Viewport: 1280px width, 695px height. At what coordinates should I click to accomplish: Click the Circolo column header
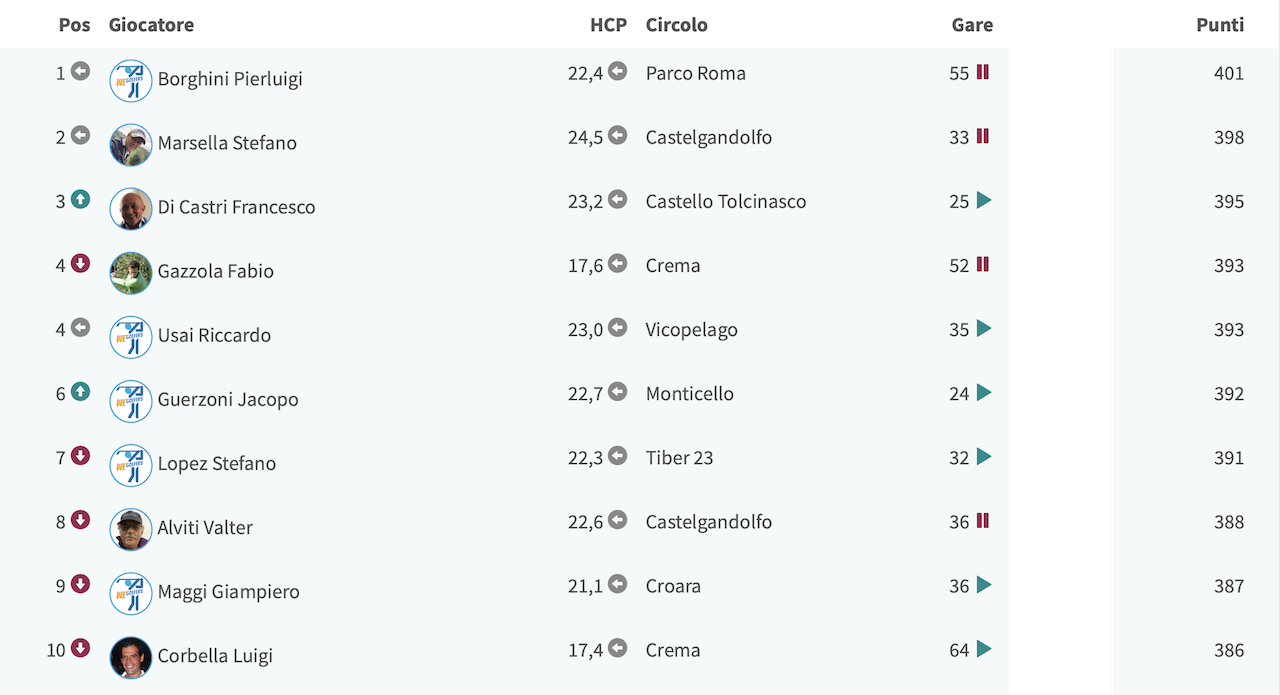[677, 25]
